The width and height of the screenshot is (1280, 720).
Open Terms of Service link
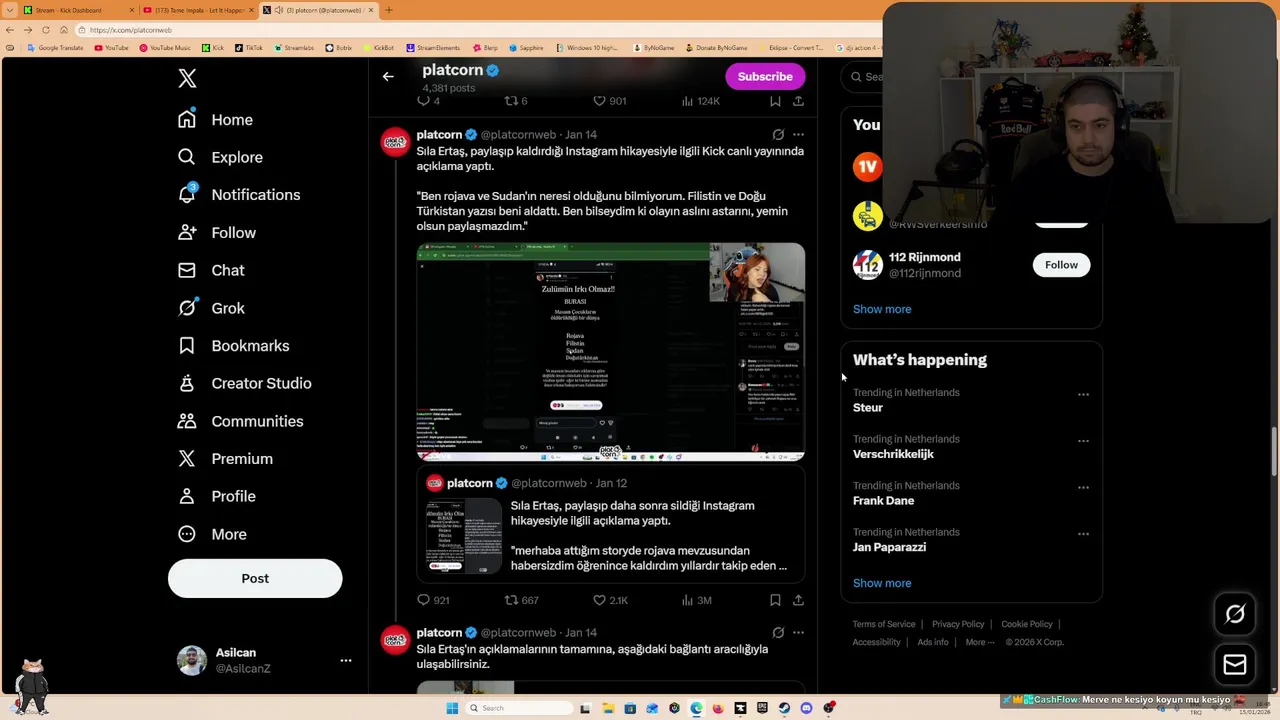point(884,624)
